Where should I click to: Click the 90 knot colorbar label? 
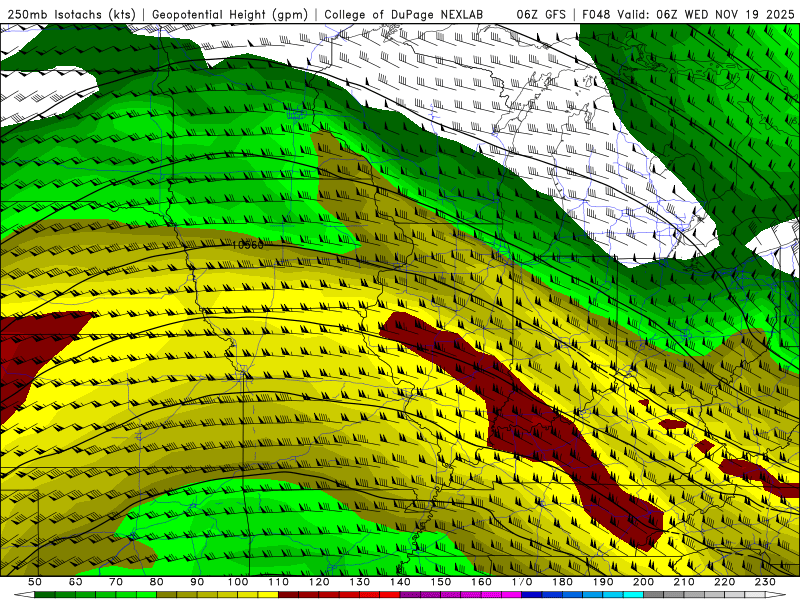click(197, 582)
